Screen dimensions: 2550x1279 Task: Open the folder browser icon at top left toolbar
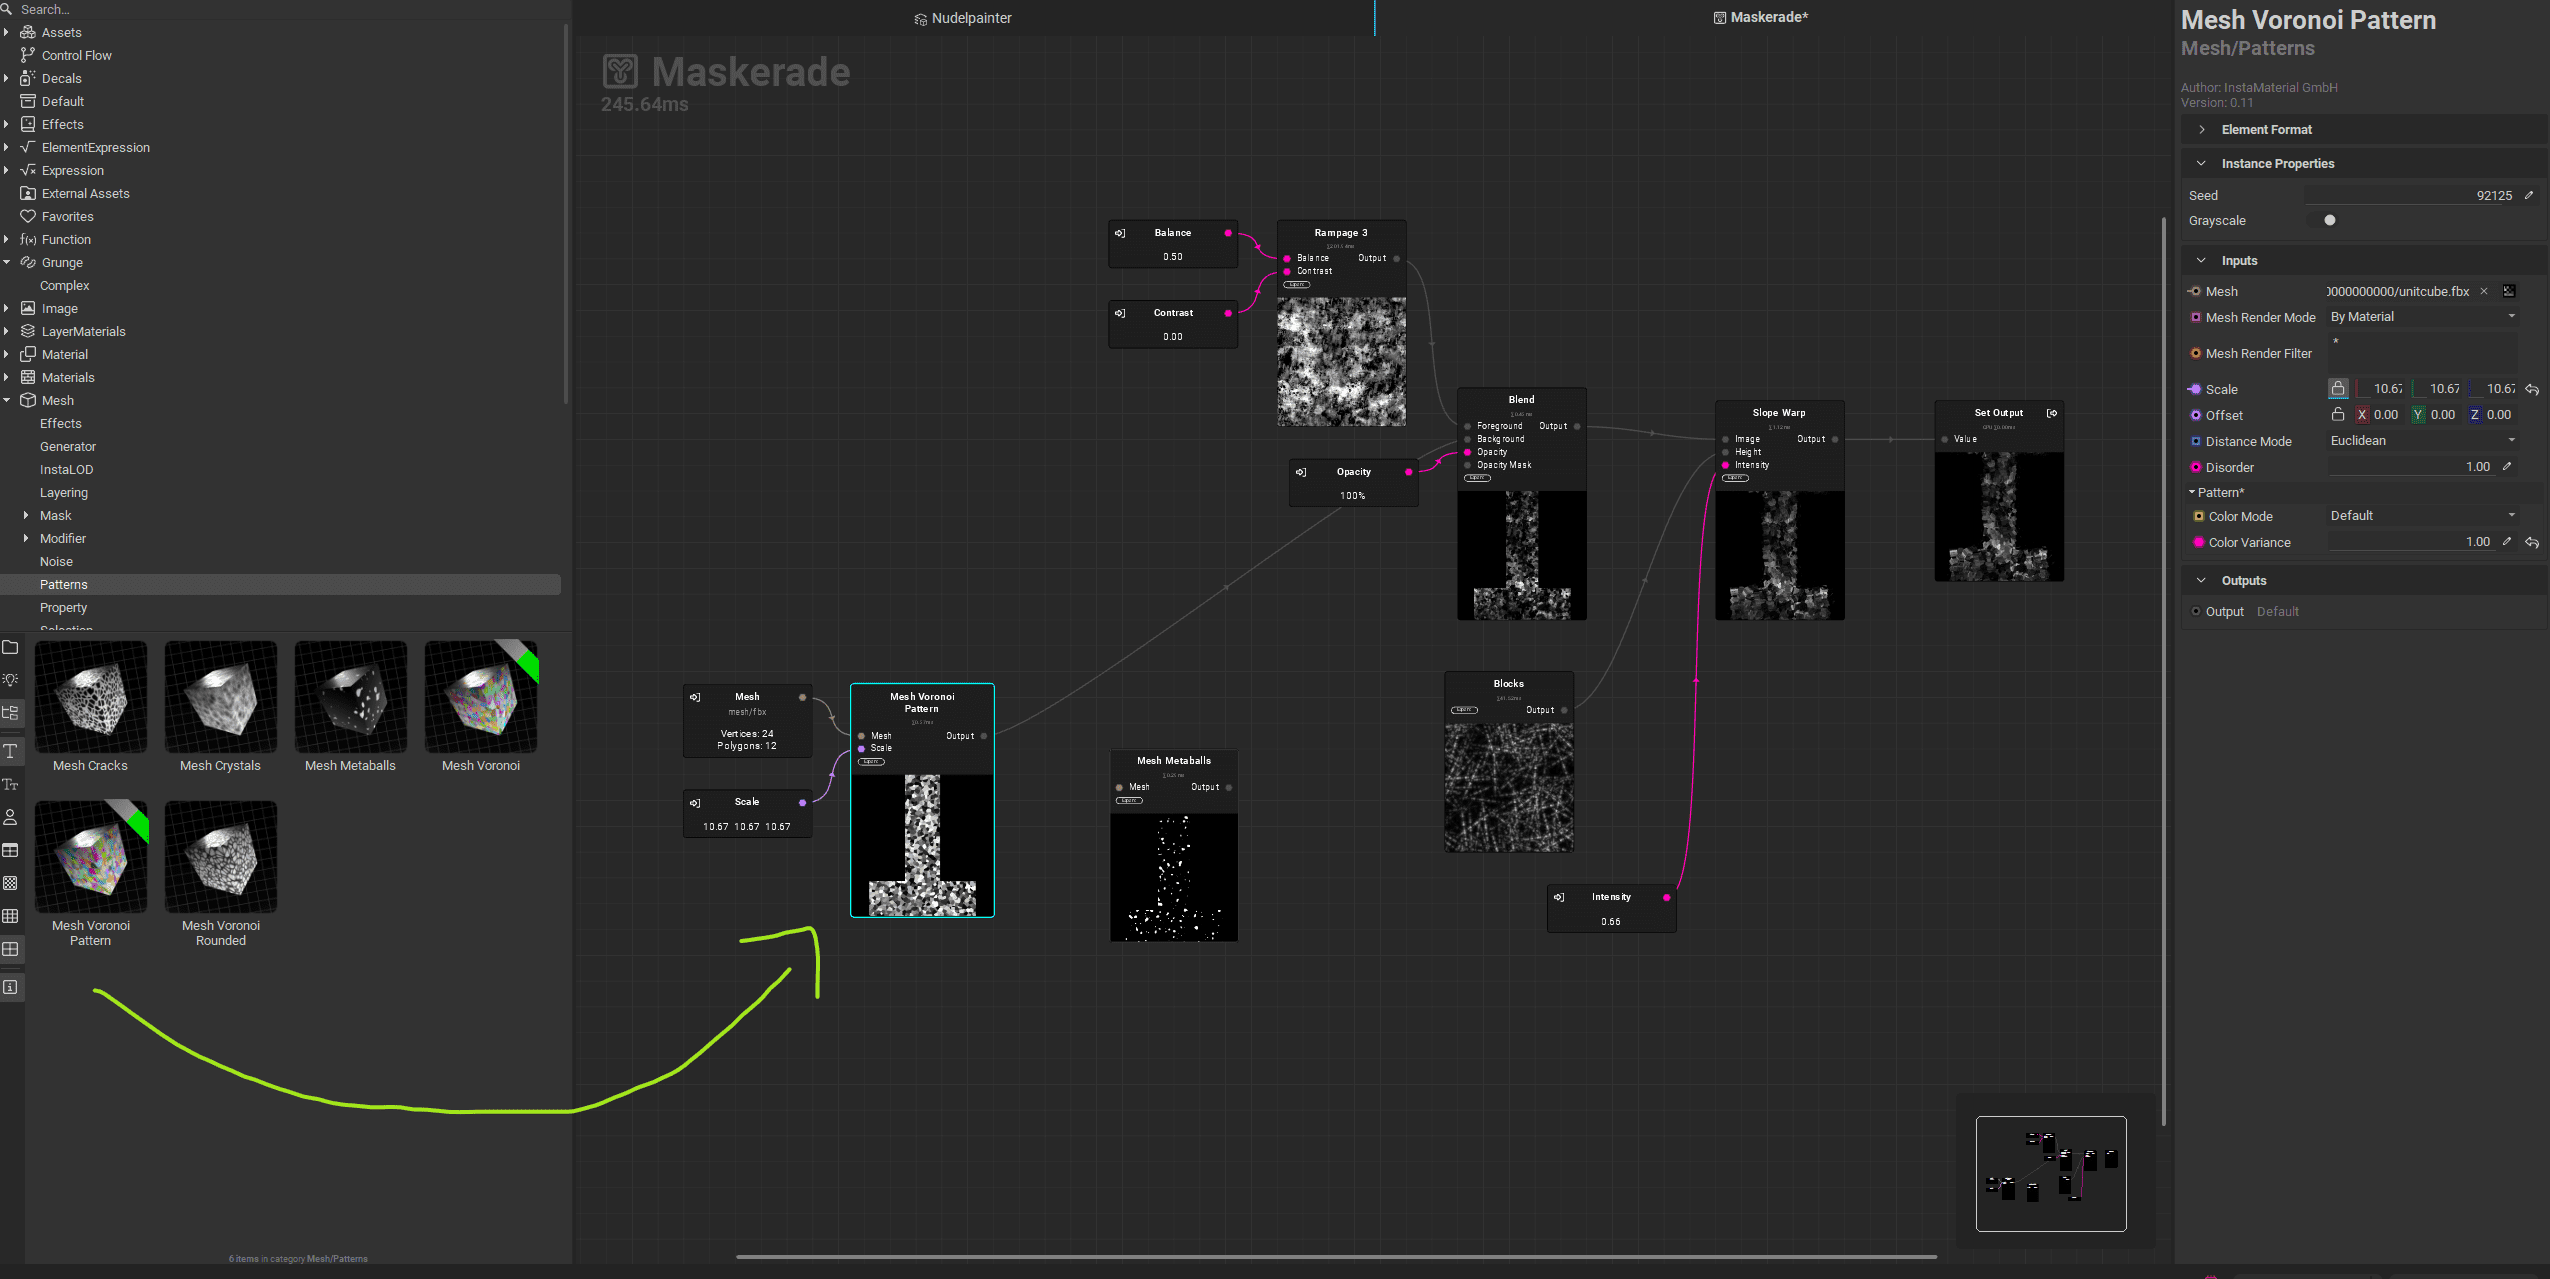pyautogui.click(x=11, y=647)
